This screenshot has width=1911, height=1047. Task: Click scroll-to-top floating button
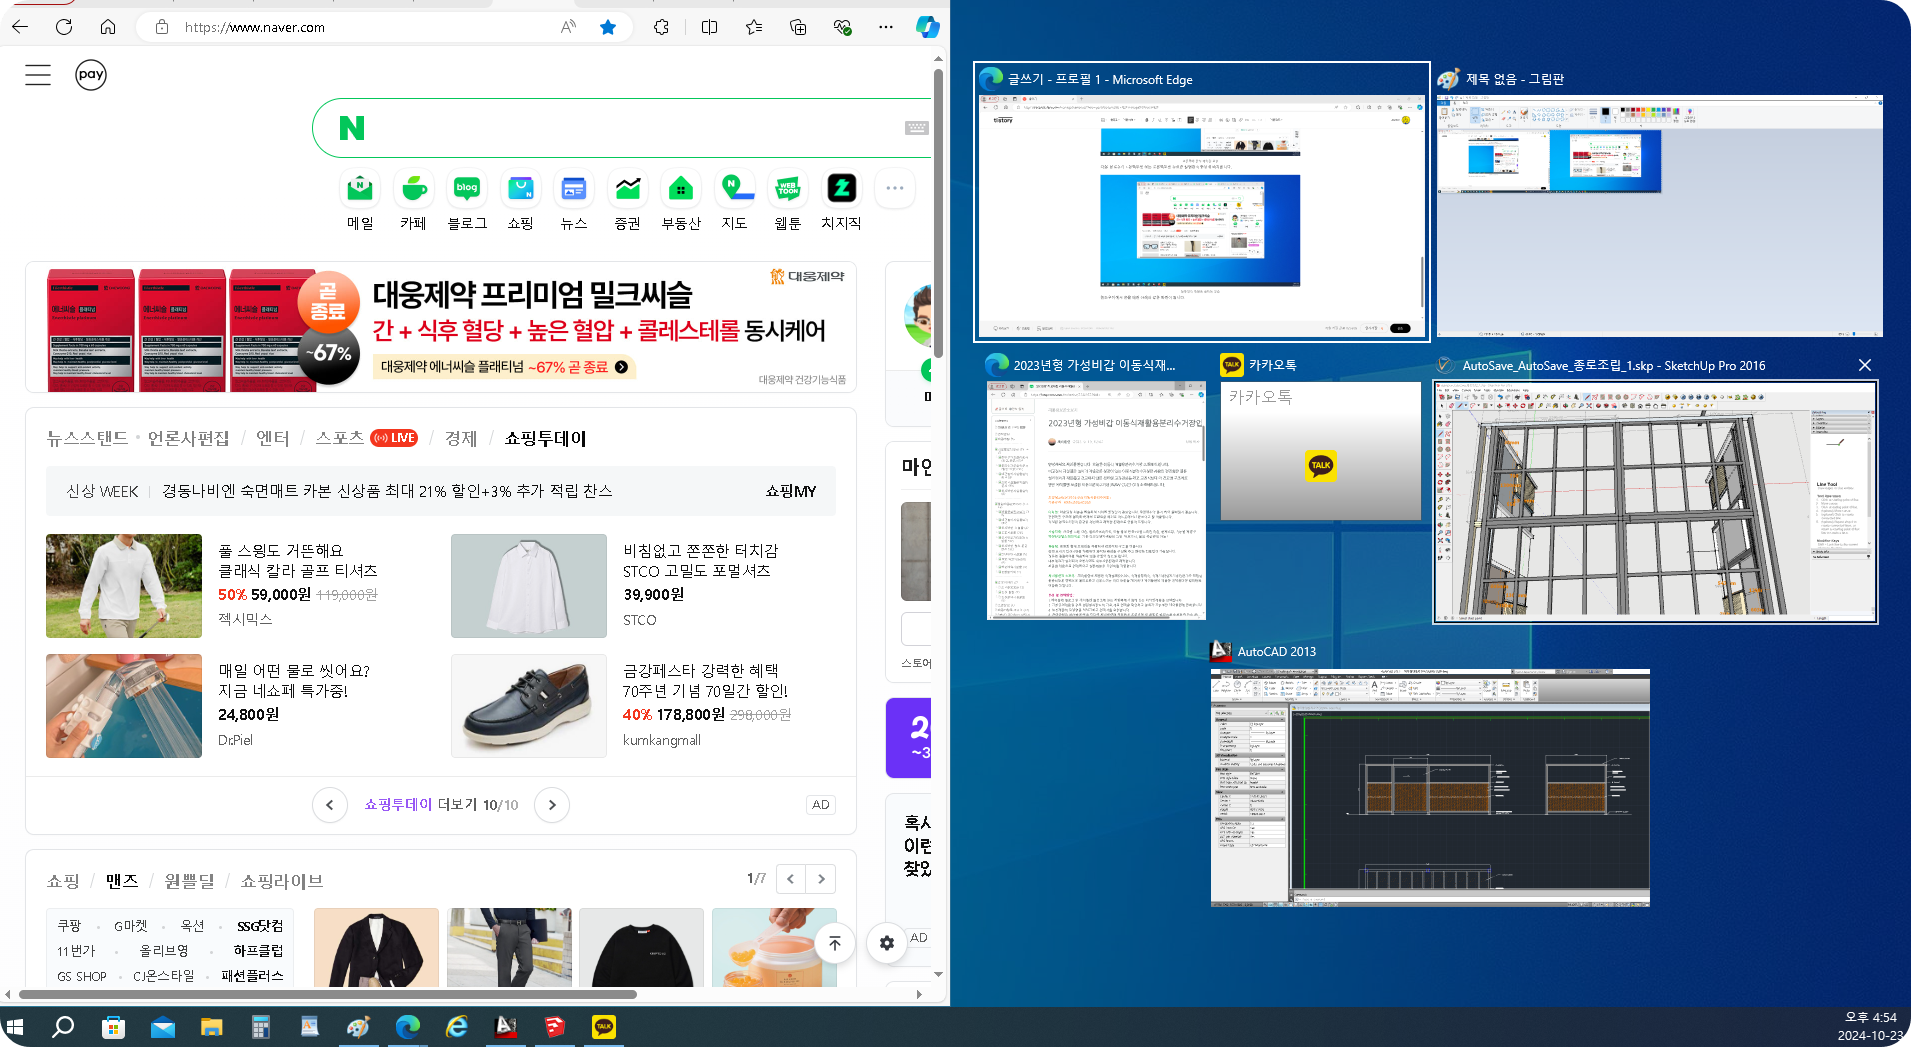(835, 943)
